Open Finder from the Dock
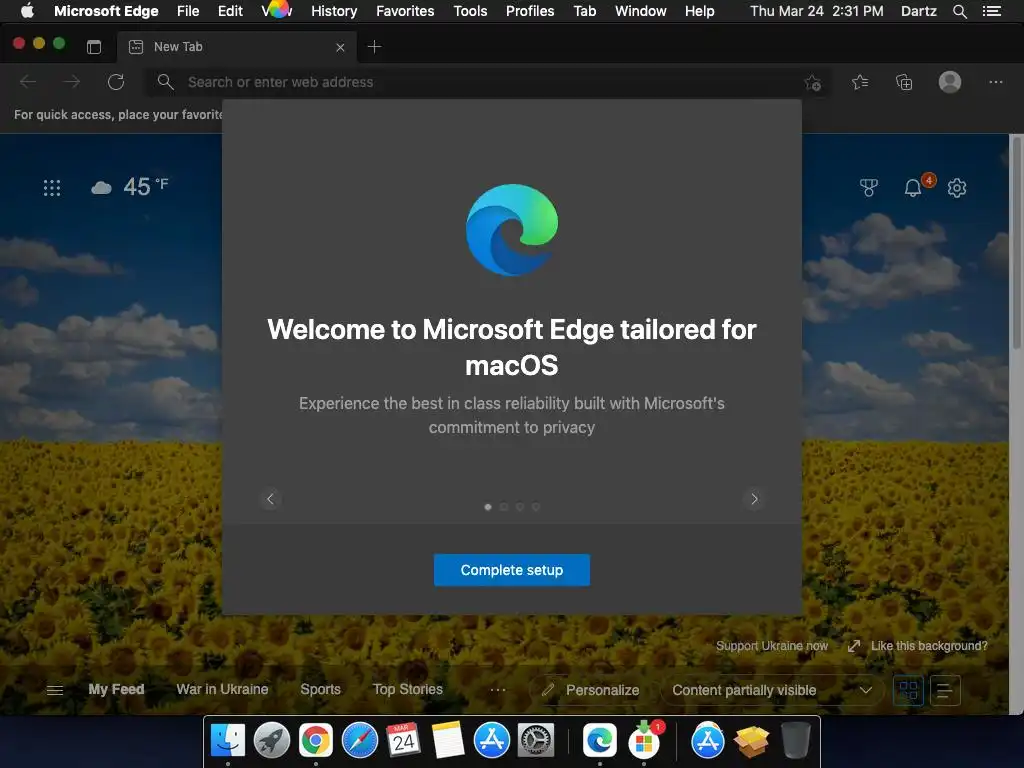This screenshot has height=768, width=1024. pyautogui.click(x=228, y=740)
